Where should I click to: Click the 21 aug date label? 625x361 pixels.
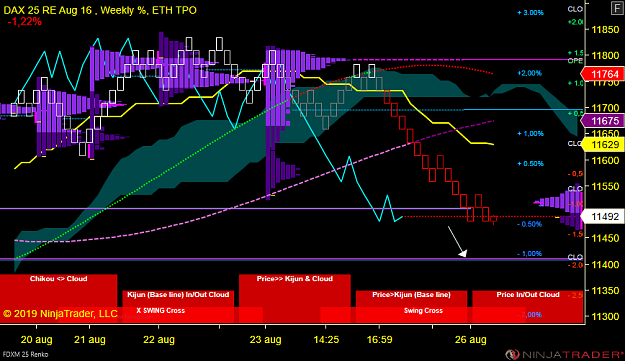(x=90, y=340)
